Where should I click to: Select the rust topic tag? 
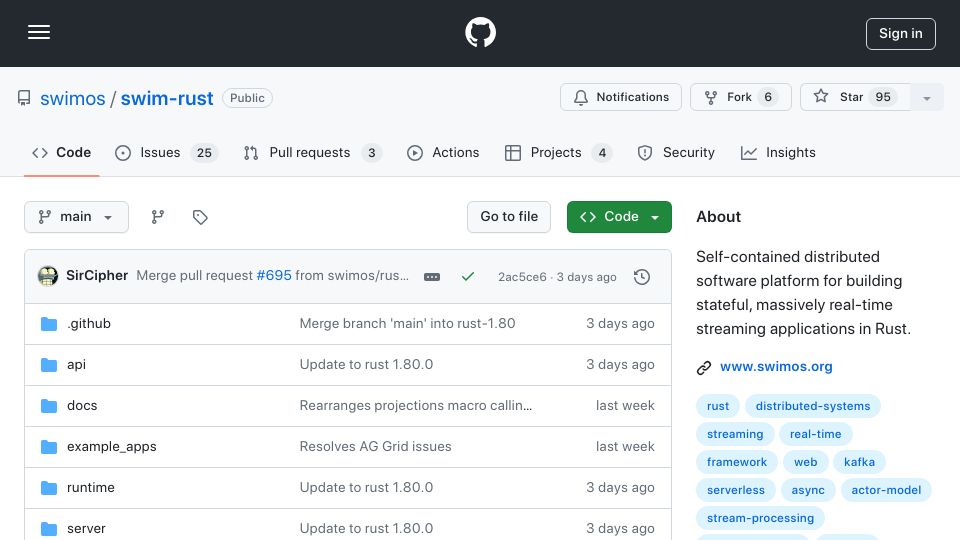pos(718,406)
